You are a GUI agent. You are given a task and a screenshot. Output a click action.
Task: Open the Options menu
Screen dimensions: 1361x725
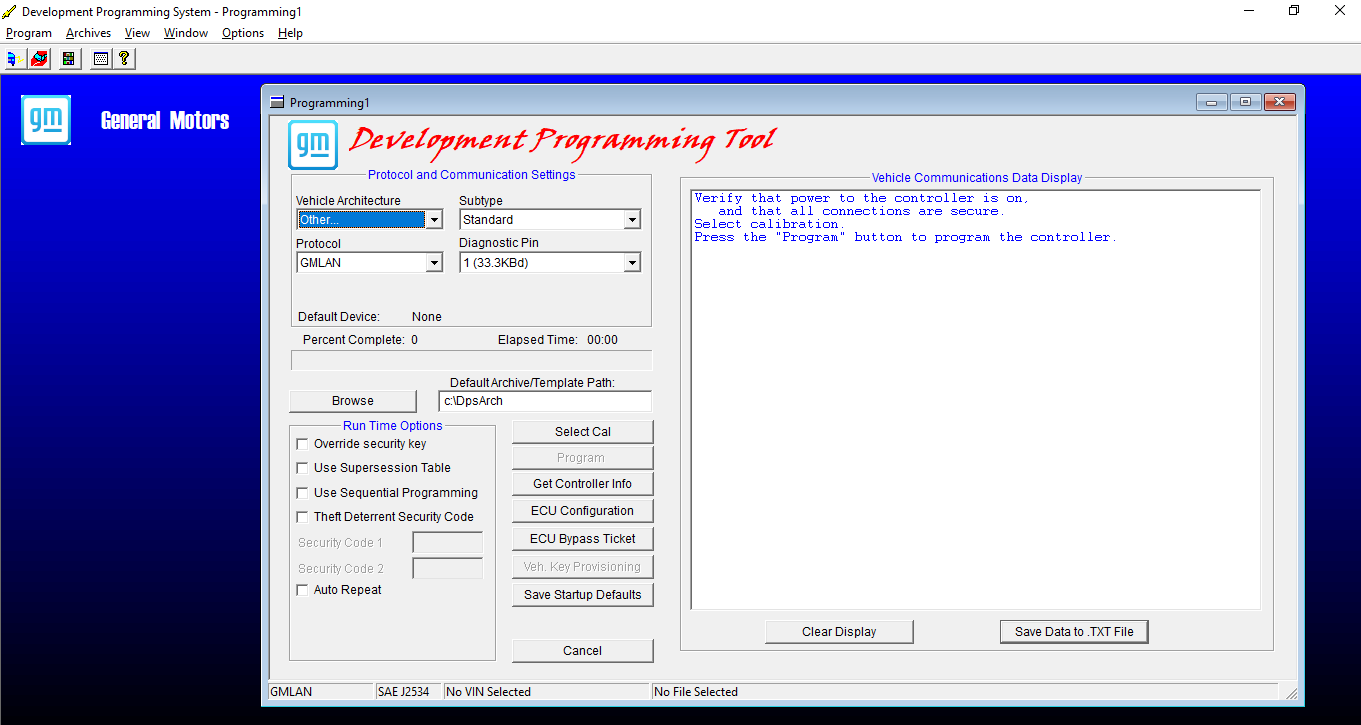243,33
